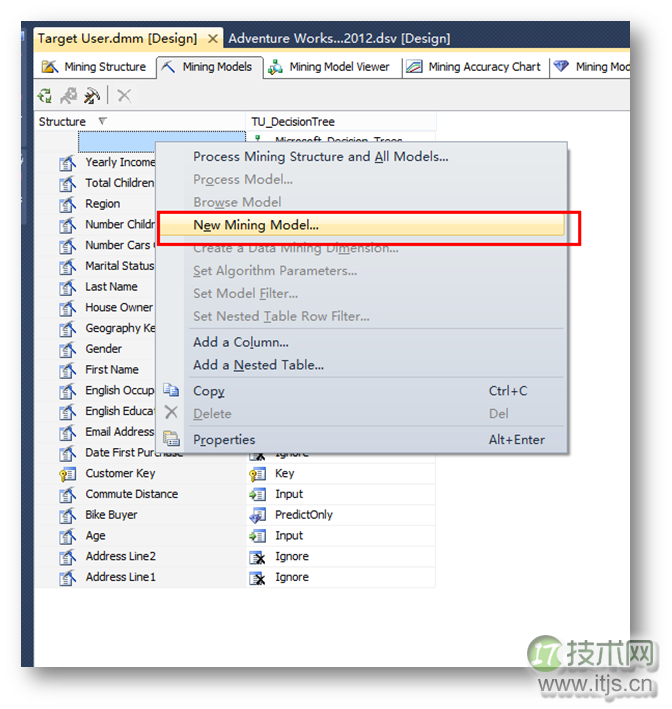Click the Age column Input icon
The height and width of the screenshot is (709, 672).
[258, 536]
